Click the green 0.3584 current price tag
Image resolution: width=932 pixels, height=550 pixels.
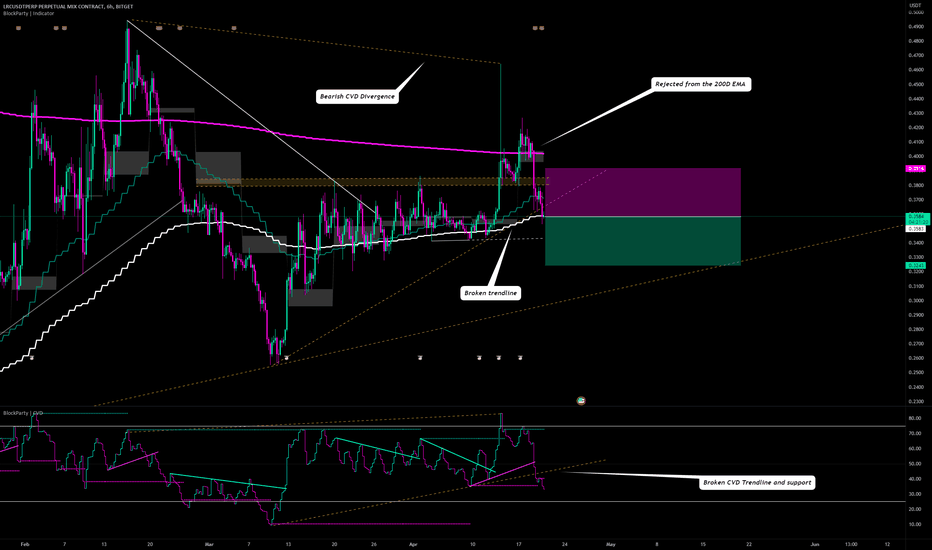coord(918,218)
